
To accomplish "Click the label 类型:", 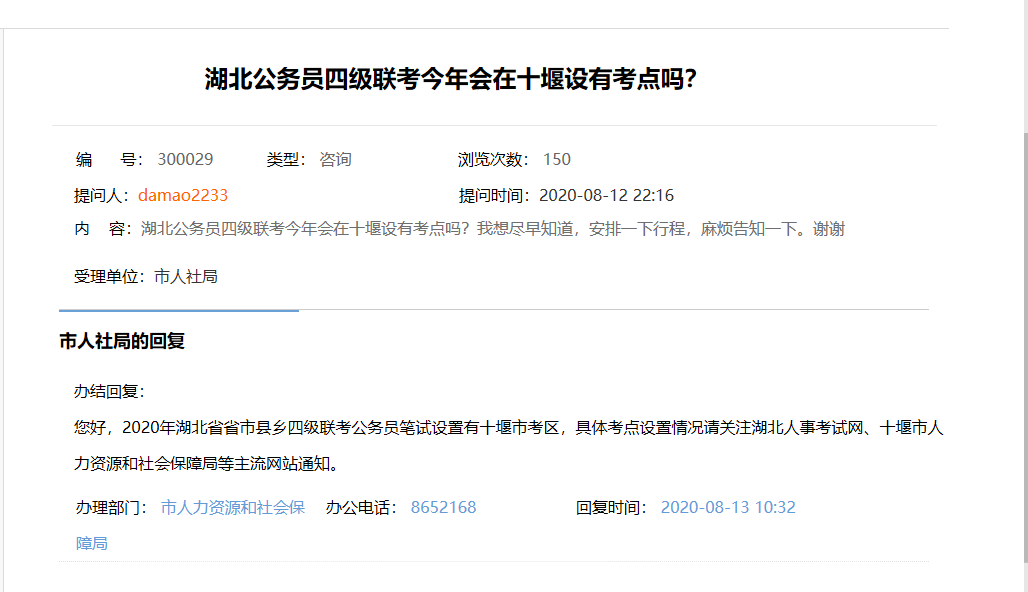I will click(x=286, y=159).
